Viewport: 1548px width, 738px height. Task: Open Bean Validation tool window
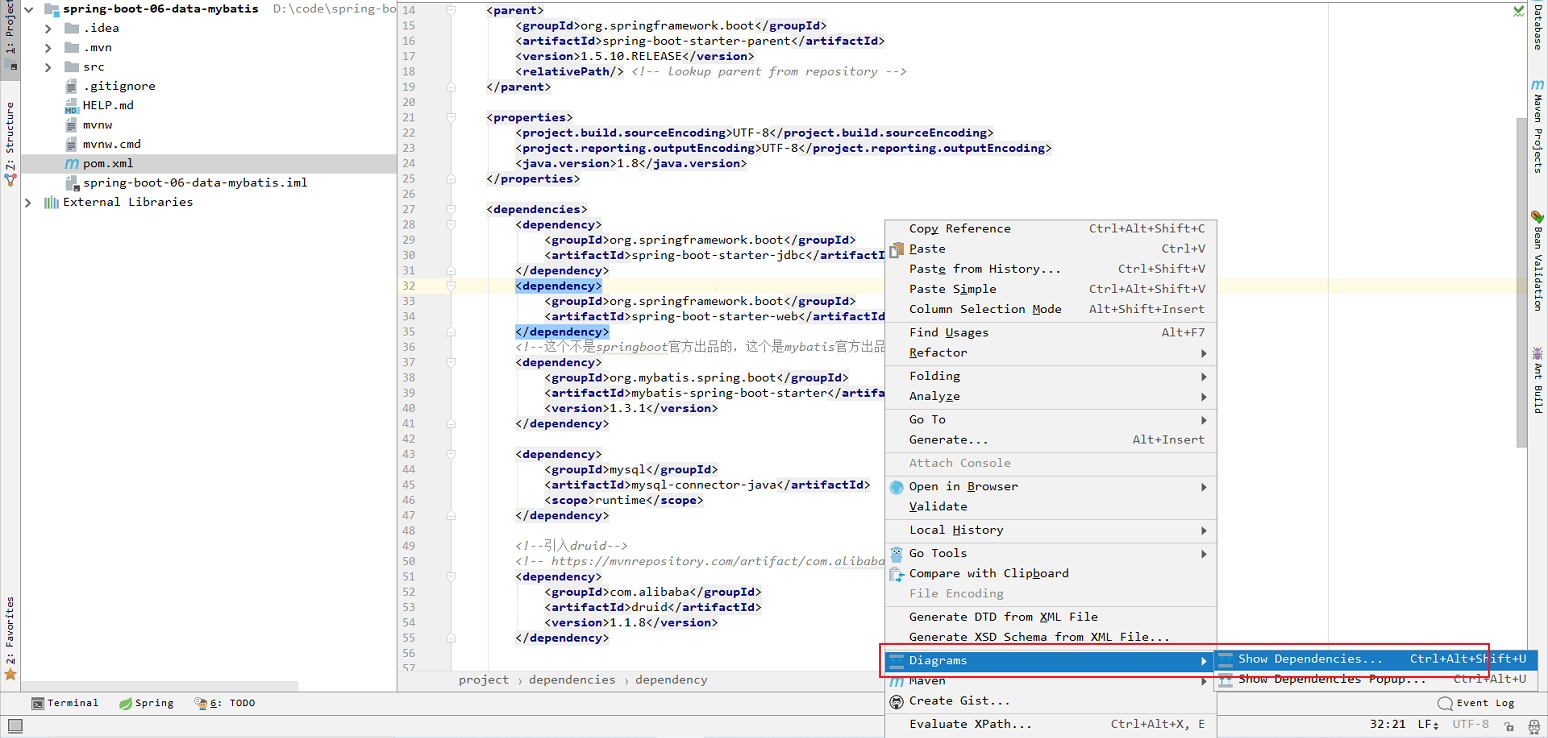1538,261
